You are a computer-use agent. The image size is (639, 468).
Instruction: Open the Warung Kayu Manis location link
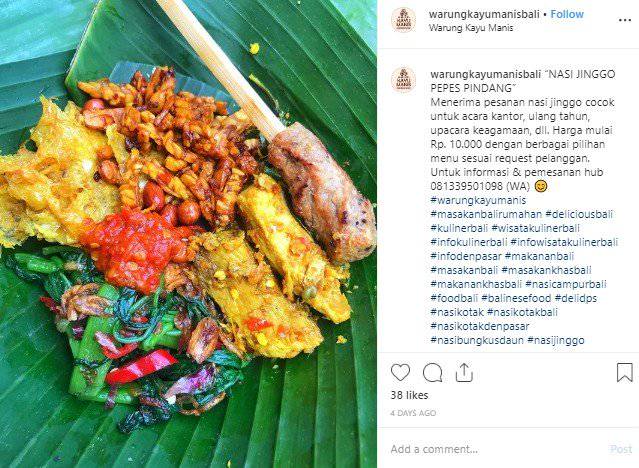tap(471, 28)
